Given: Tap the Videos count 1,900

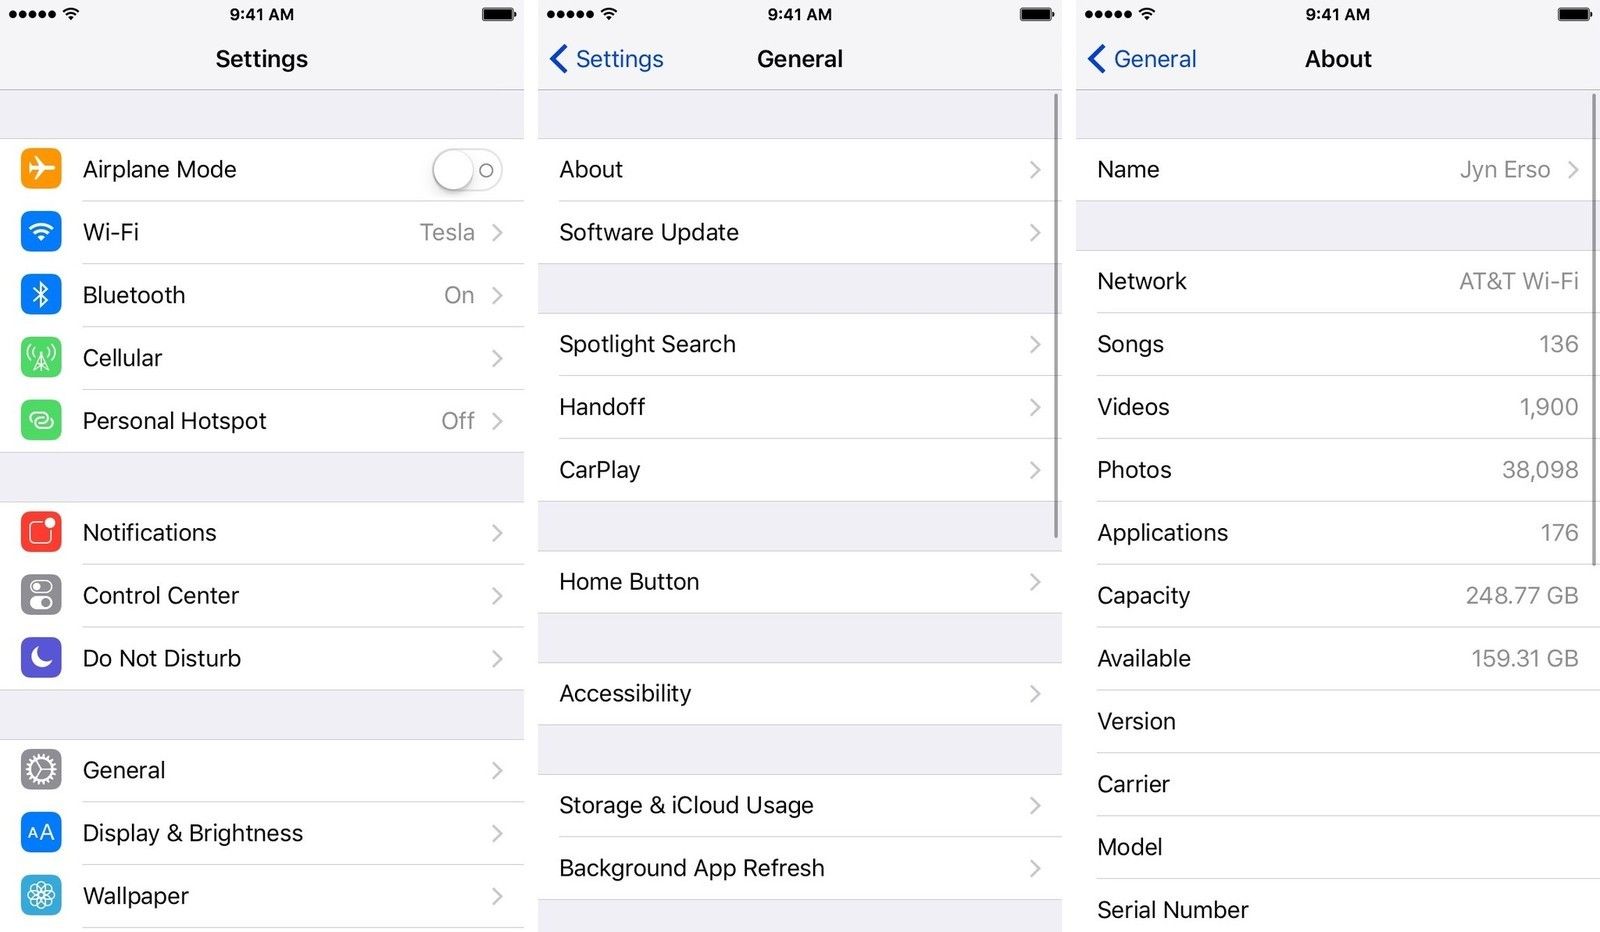Looking at the screenshot, I should 1549,407.
